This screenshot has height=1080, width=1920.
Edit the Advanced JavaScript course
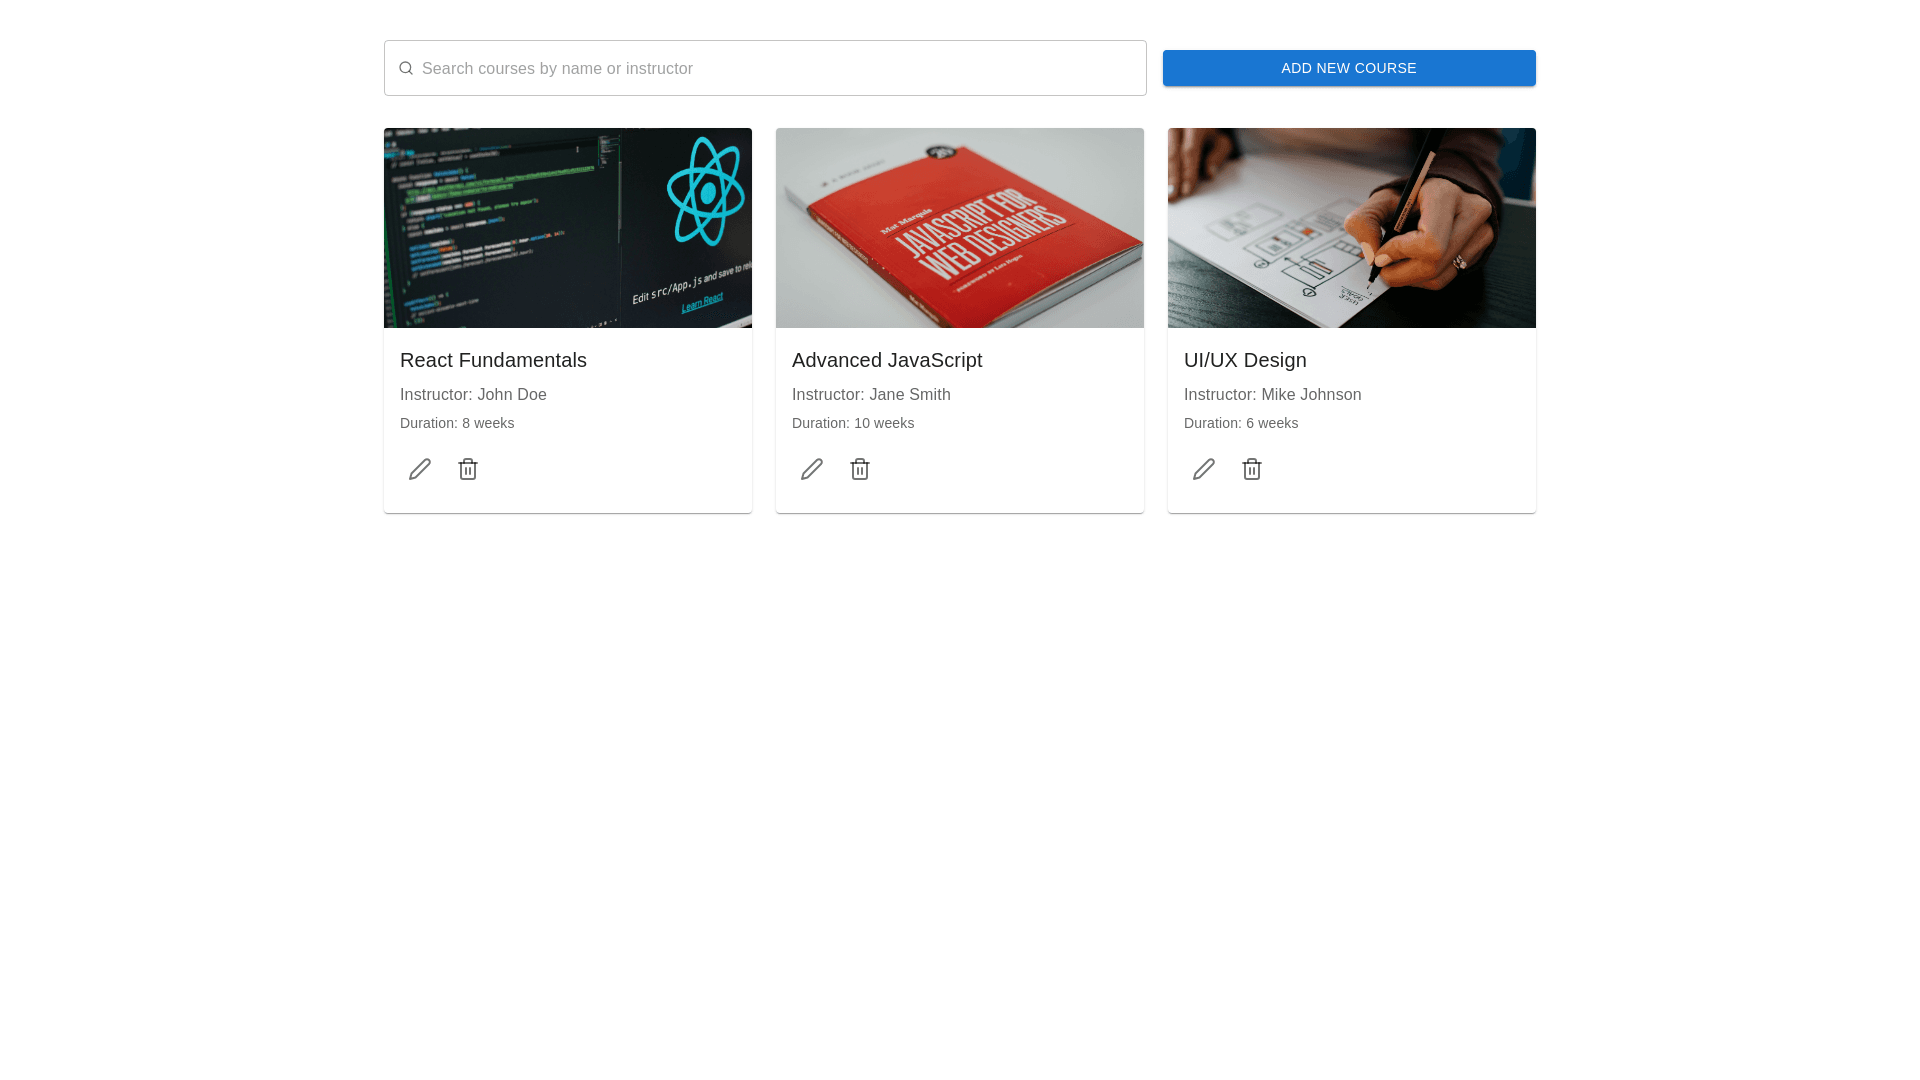812,469
